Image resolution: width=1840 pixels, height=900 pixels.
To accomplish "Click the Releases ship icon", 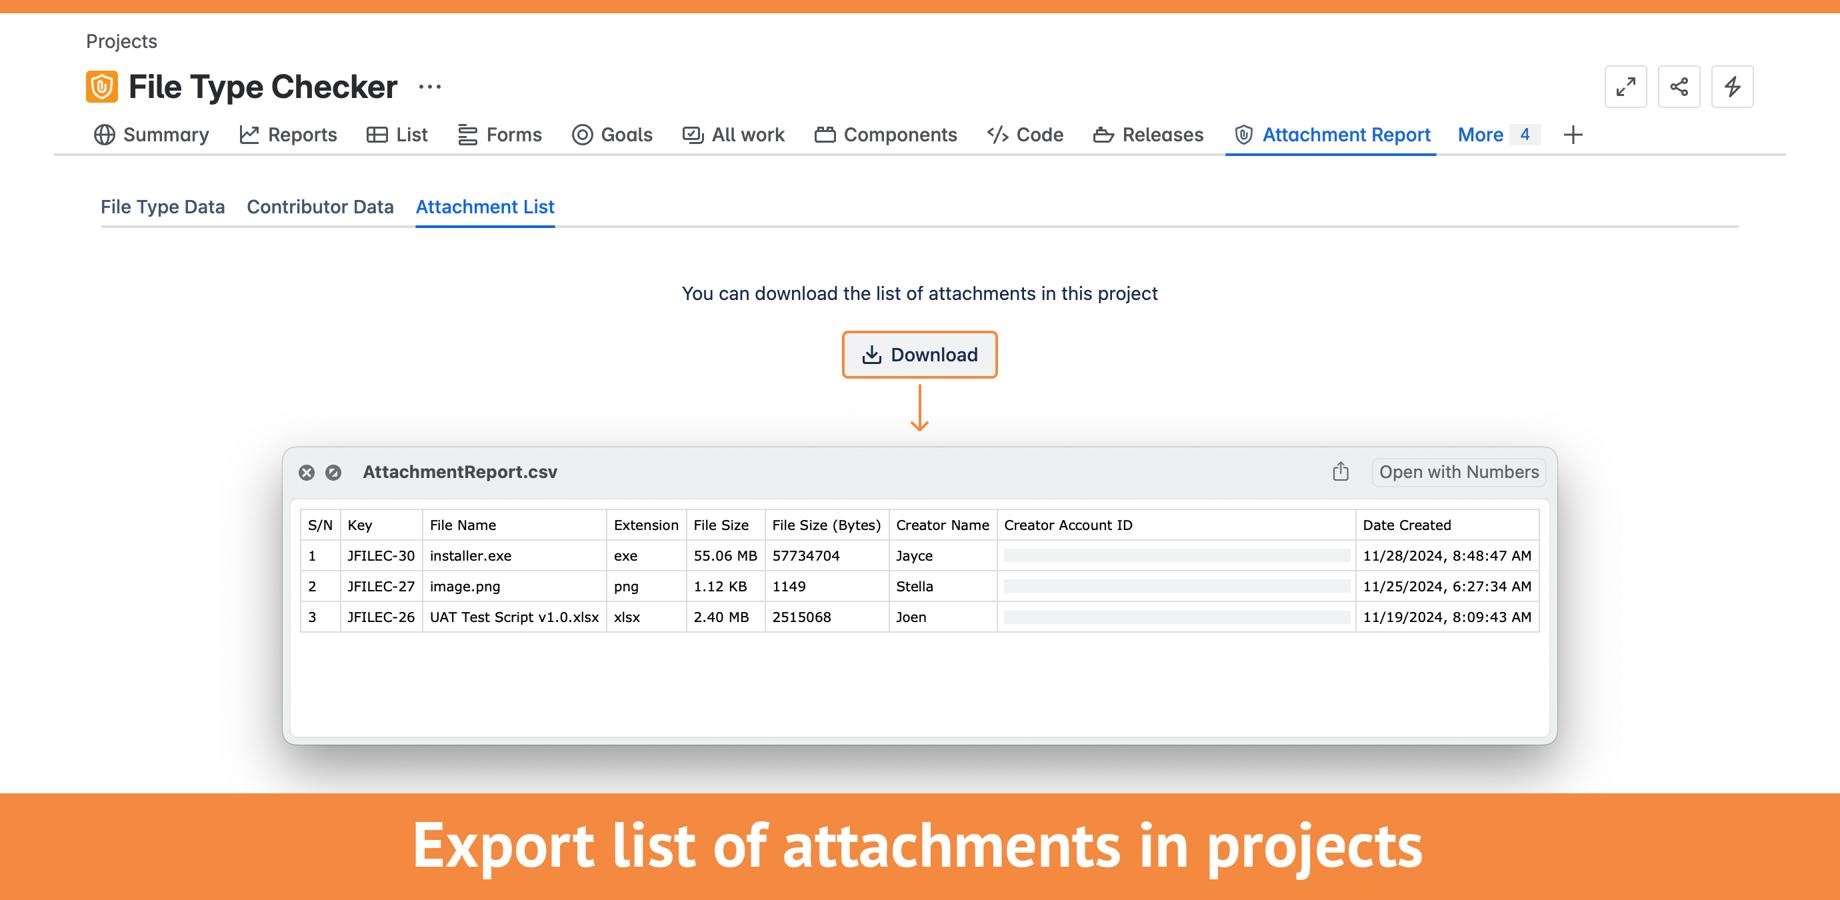I will (1103, 134).
